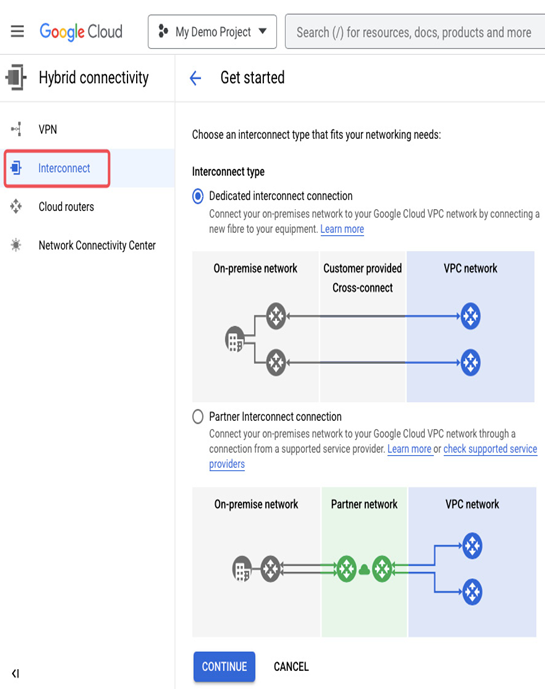The width and height of the screenshot is (558, 689).
Task: Click the back arrow beside Get started
Action: pos(195,78)
